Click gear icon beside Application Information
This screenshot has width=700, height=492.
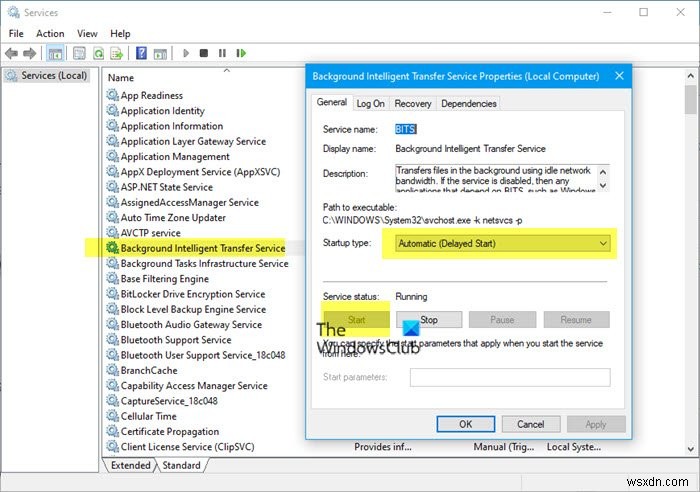pos(112,125)
